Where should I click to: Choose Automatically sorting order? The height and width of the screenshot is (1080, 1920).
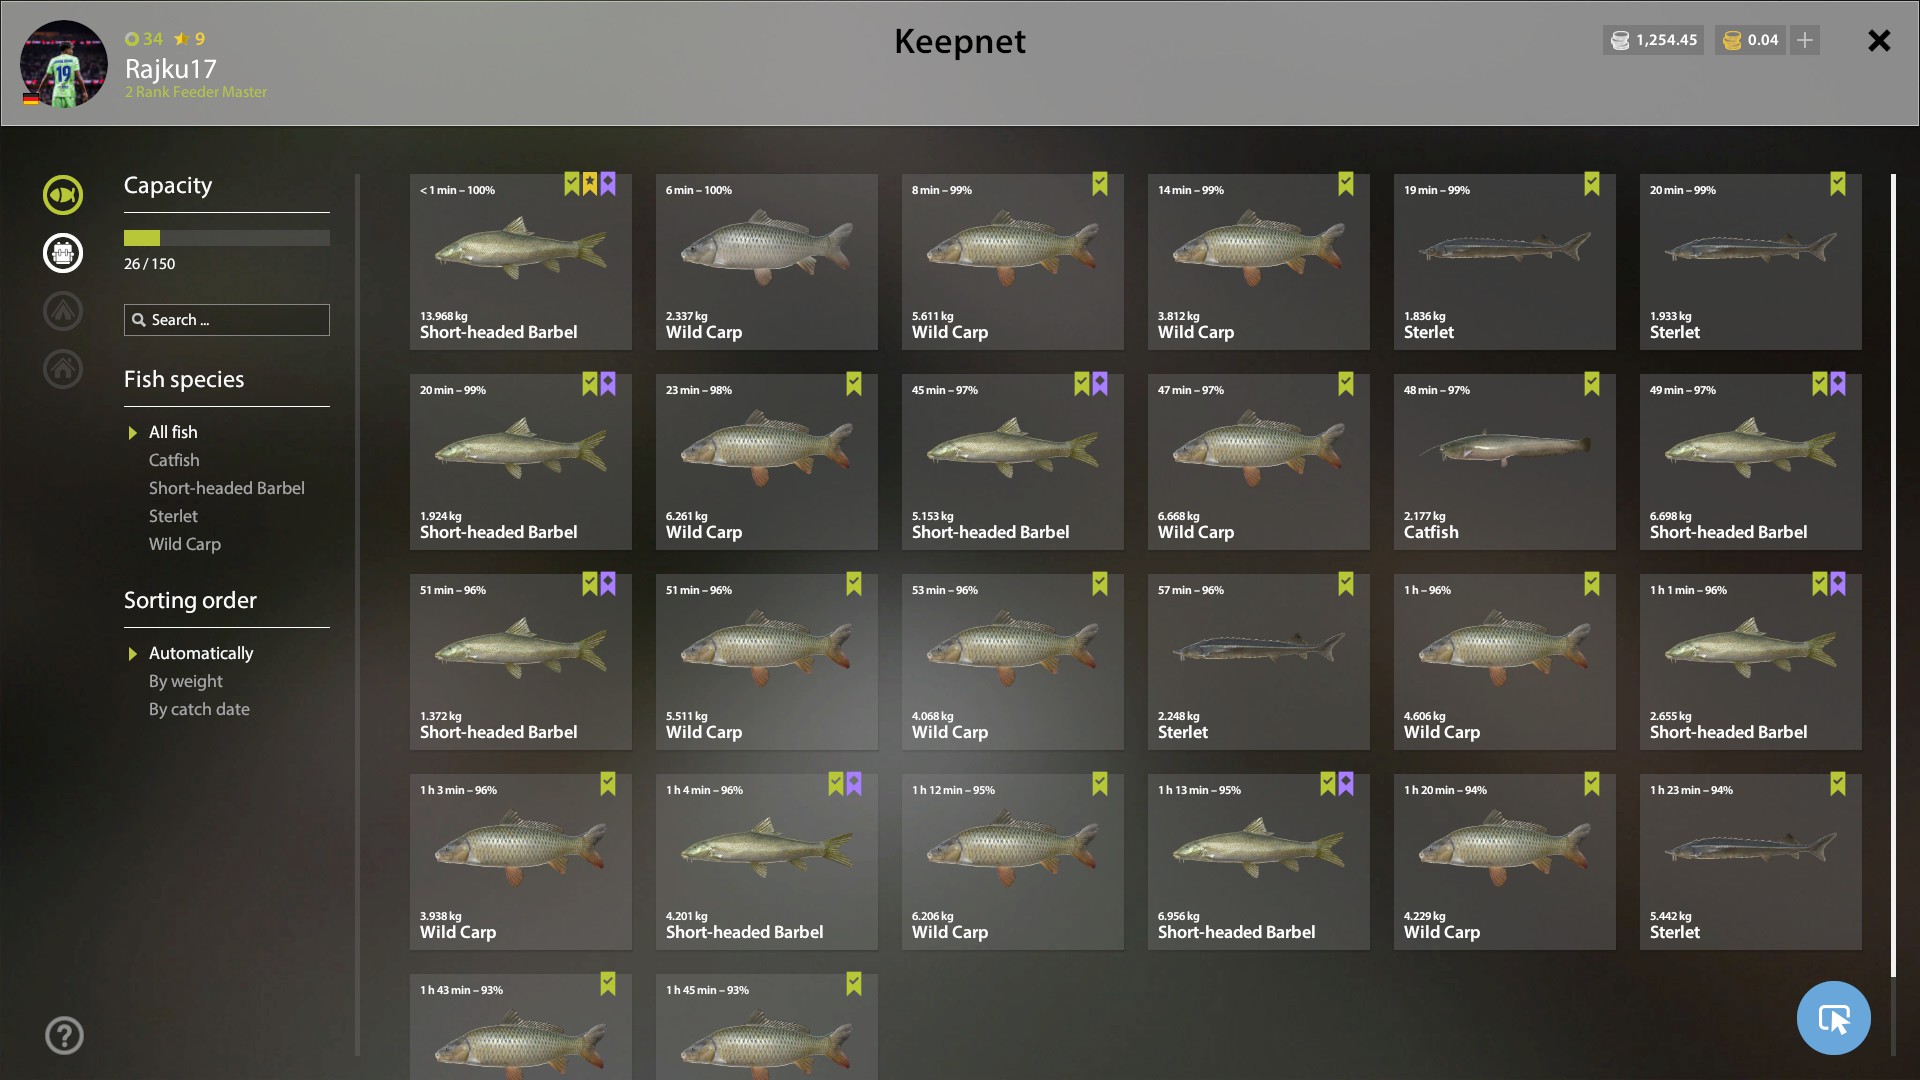tap(201, 653)
